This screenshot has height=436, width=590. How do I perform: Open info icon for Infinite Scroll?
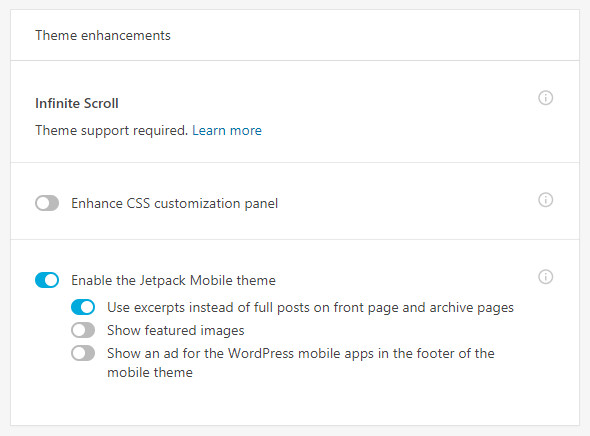(545, 98)
